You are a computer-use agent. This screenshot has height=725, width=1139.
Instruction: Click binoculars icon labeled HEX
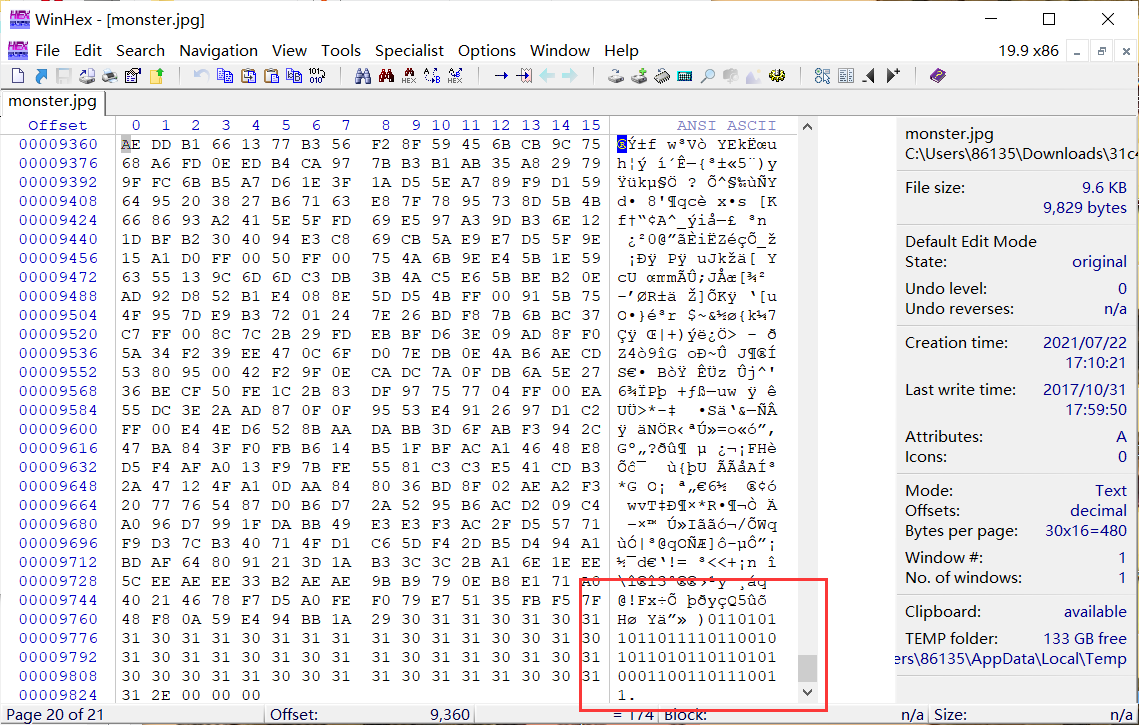409,76
